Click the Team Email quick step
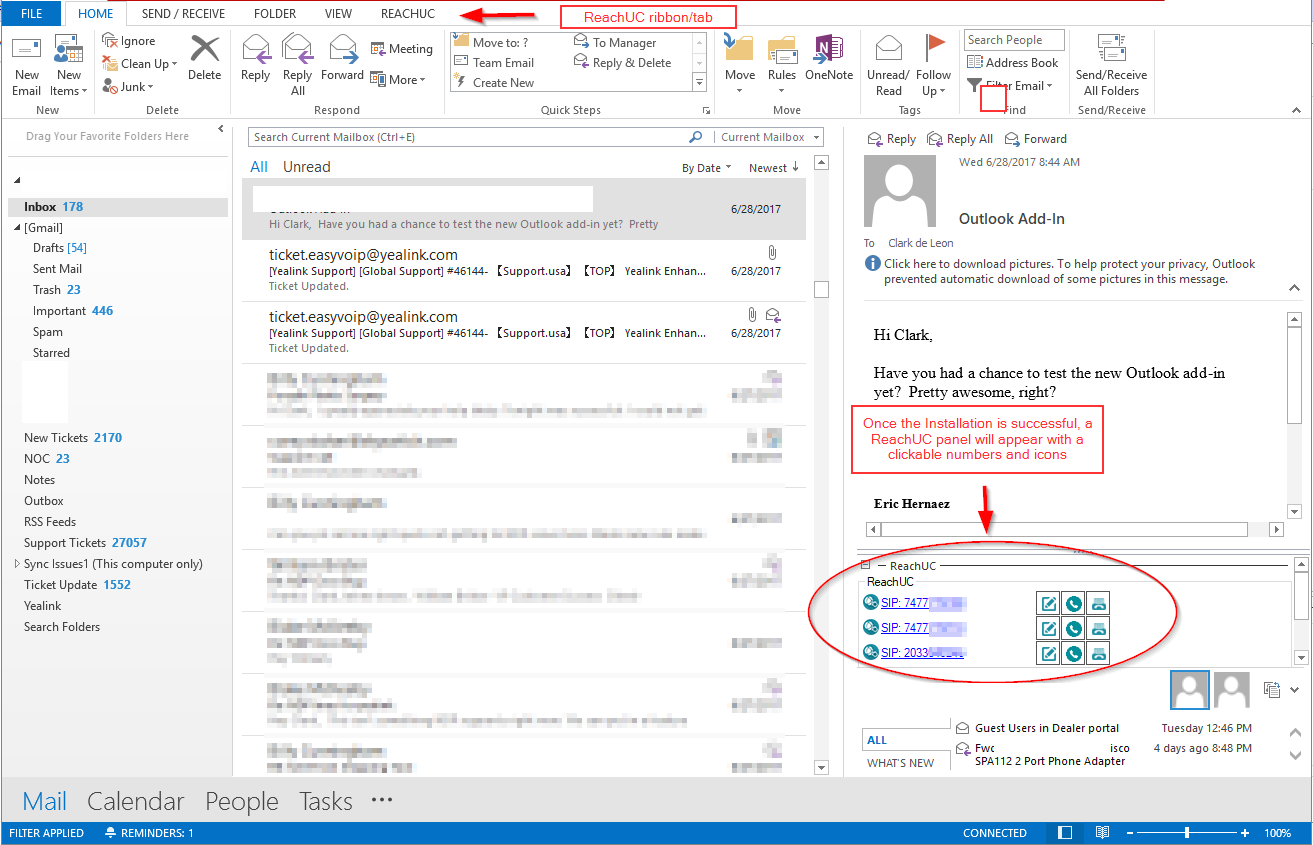Viewport: 1313px width, 845px height. [495, 62]
